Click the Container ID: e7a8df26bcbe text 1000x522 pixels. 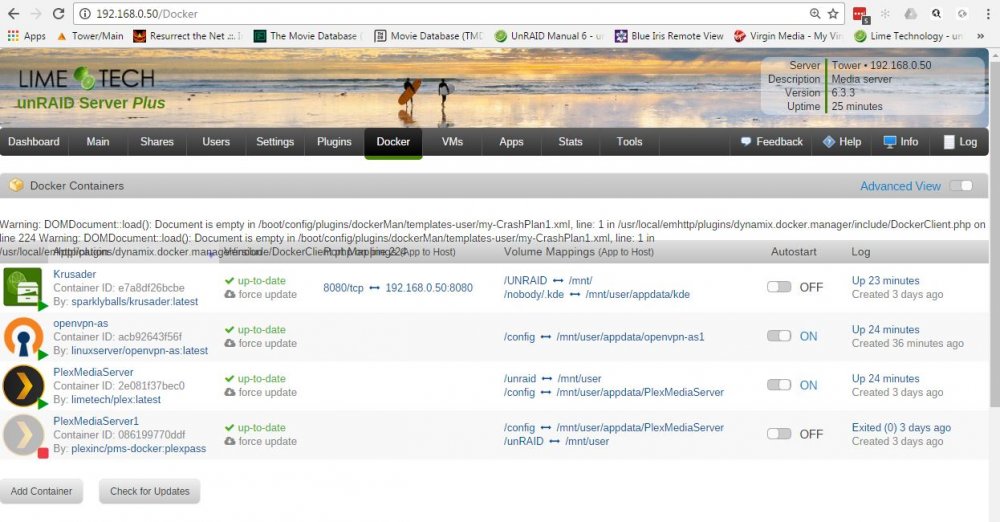(119, 288)
